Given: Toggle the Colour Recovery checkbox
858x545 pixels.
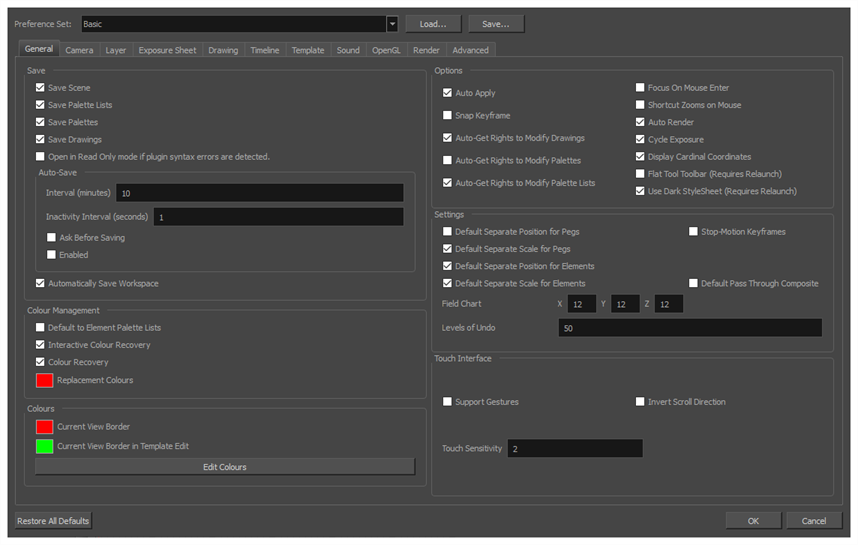Looking at the screenshot, I should (40, 362).
